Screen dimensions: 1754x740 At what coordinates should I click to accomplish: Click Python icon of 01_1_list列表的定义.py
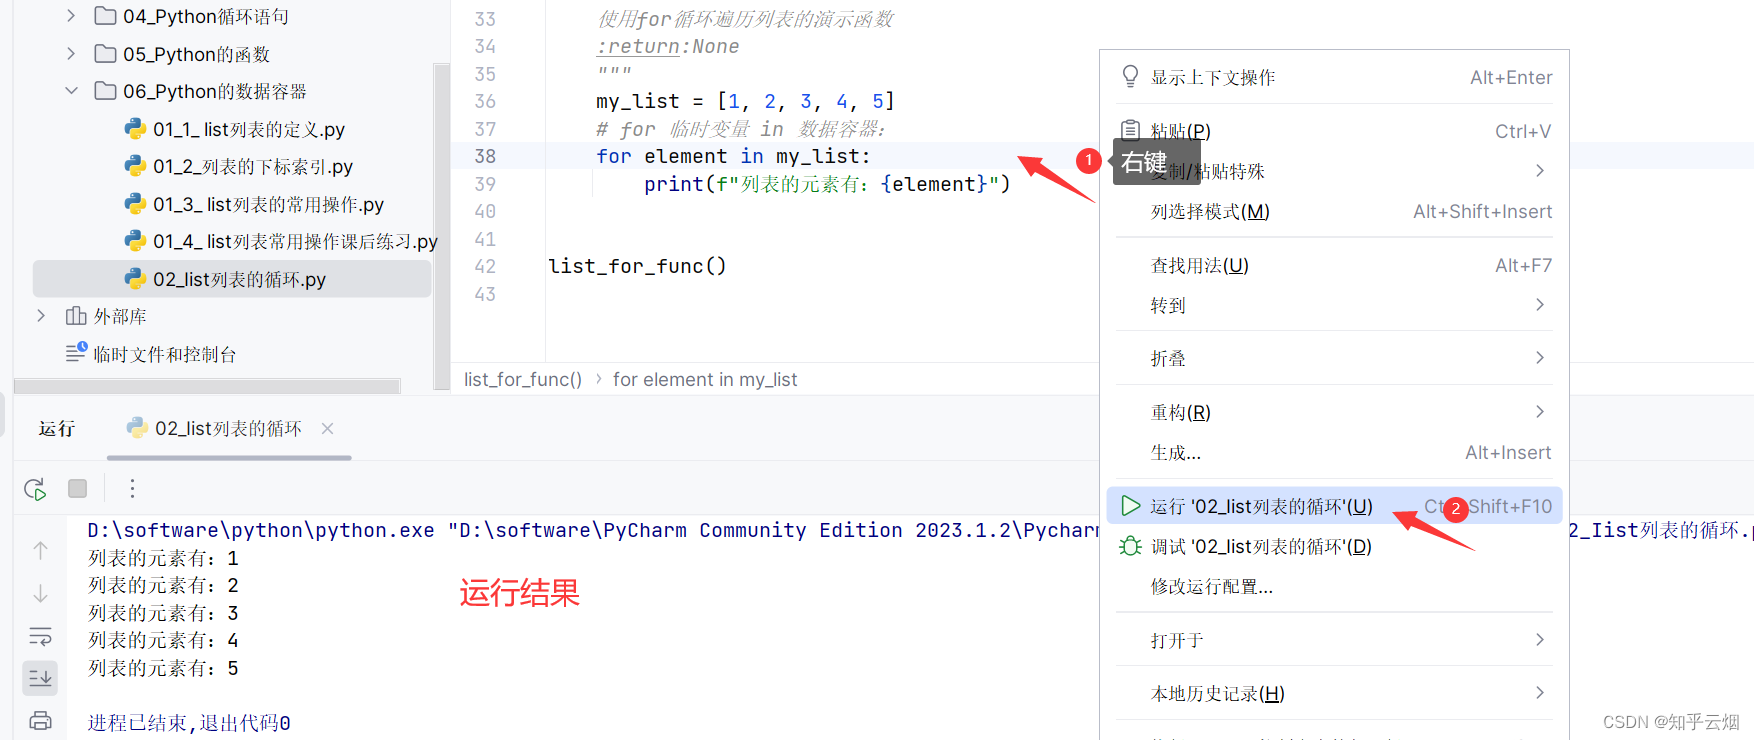135,129
